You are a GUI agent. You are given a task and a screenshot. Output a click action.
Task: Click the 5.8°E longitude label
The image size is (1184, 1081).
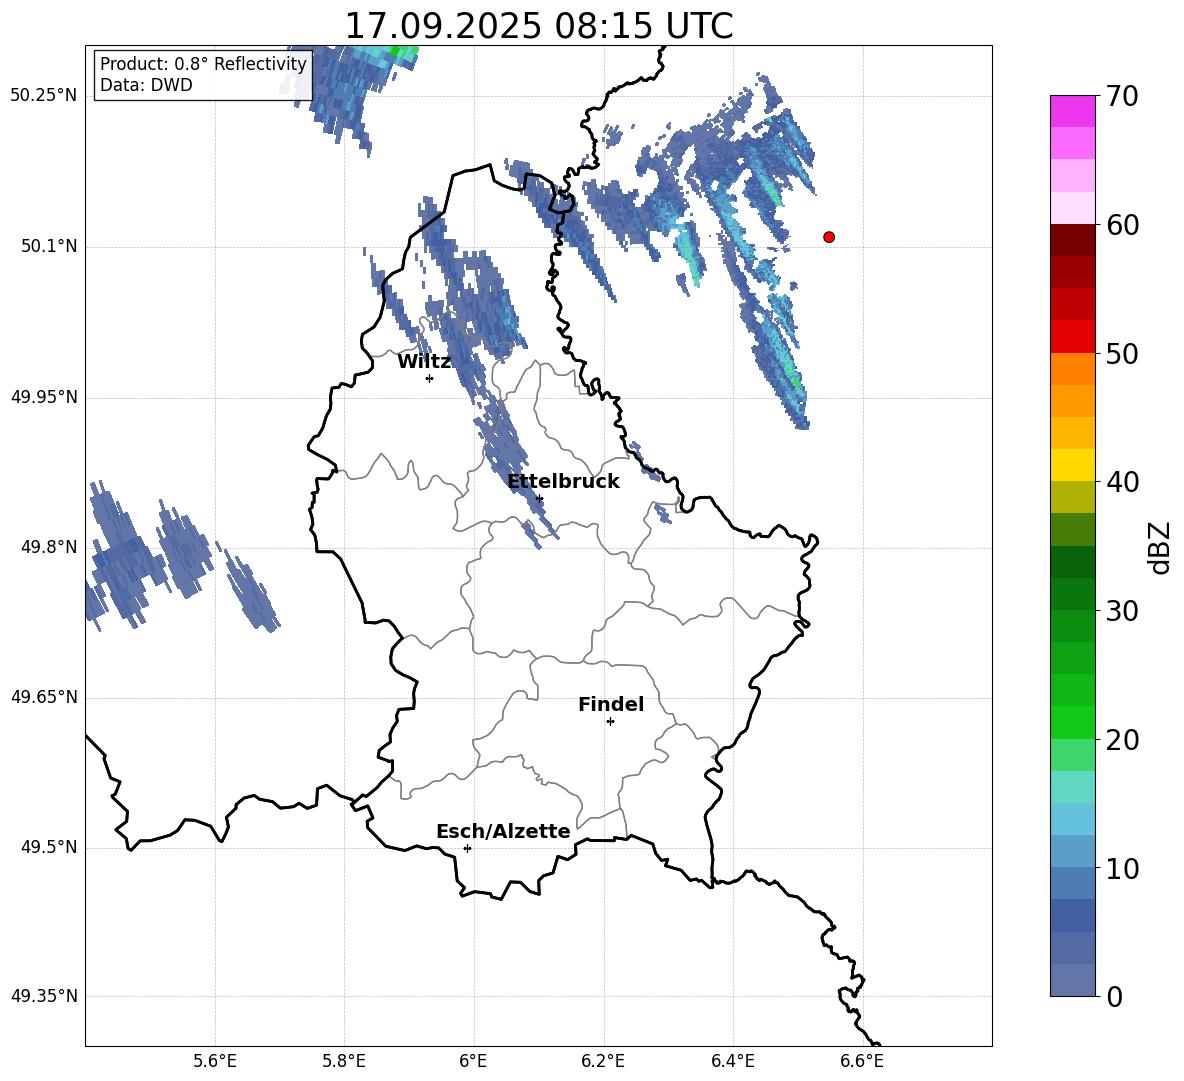344,1061
